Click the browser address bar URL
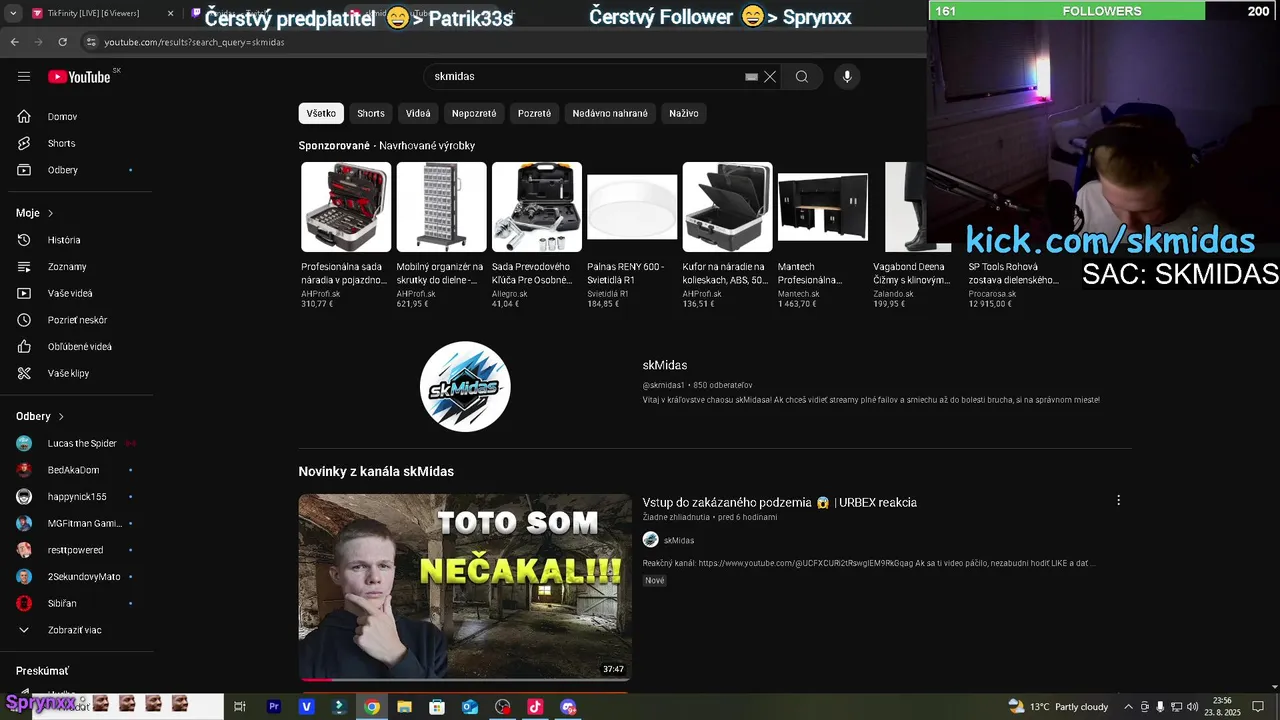 click(x=195, y=42)
